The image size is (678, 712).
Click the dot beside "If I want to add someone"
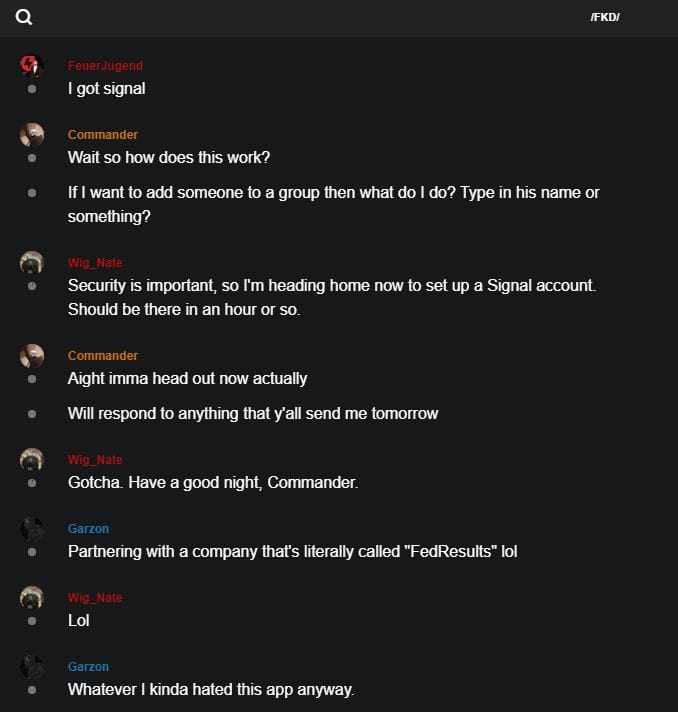pyautogui.click(x=32, y=192)
